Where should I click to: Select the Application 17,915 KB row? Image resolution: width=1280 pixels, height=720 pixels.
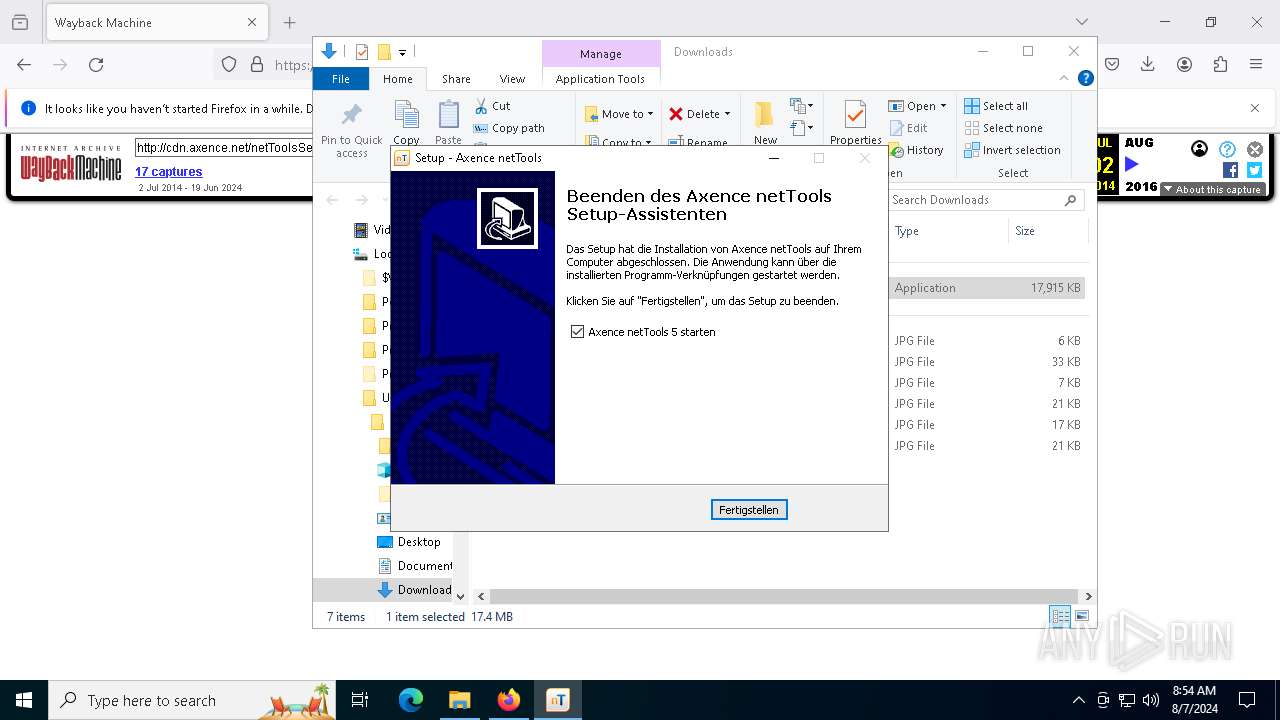986,288
